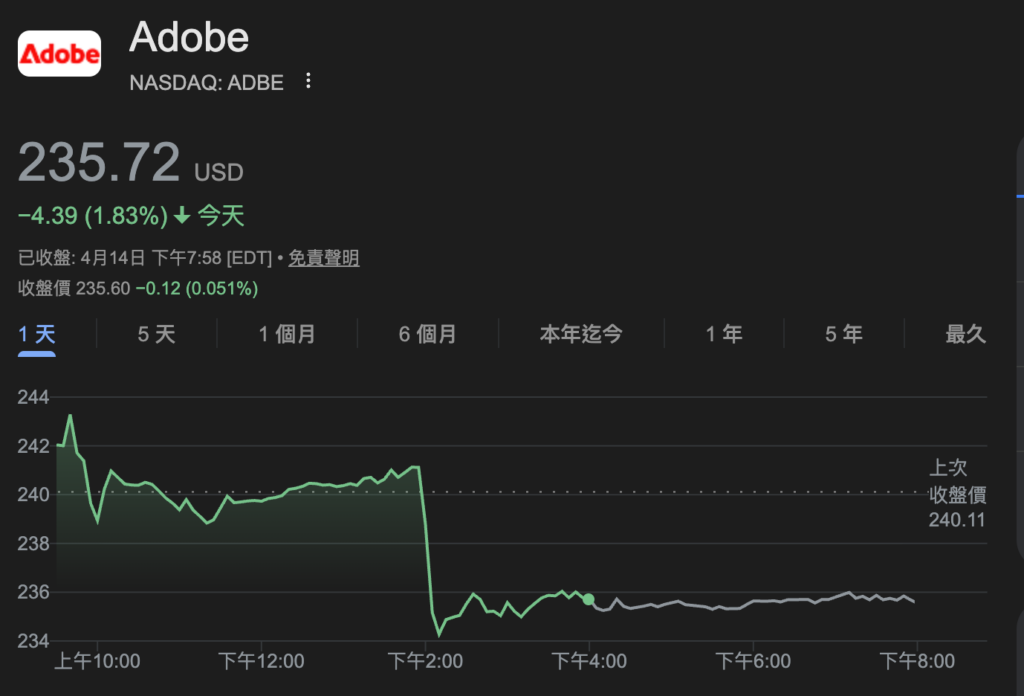This screenshot has height=696, width=1024.
Task: Open the three-dot options menu beside ADBE
Action: [308, 81]
